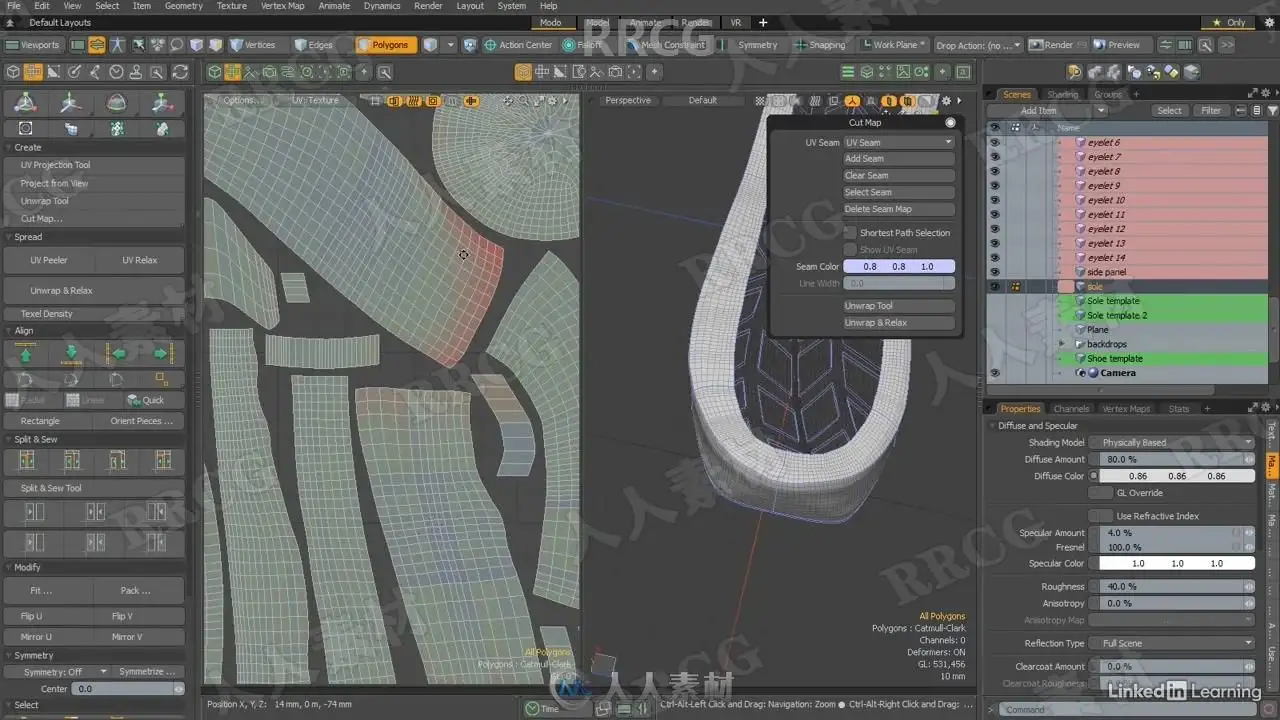Screen dimensions: 1280x720
Task: Select the Align Right arrow icon
Action: coord(162,353)
